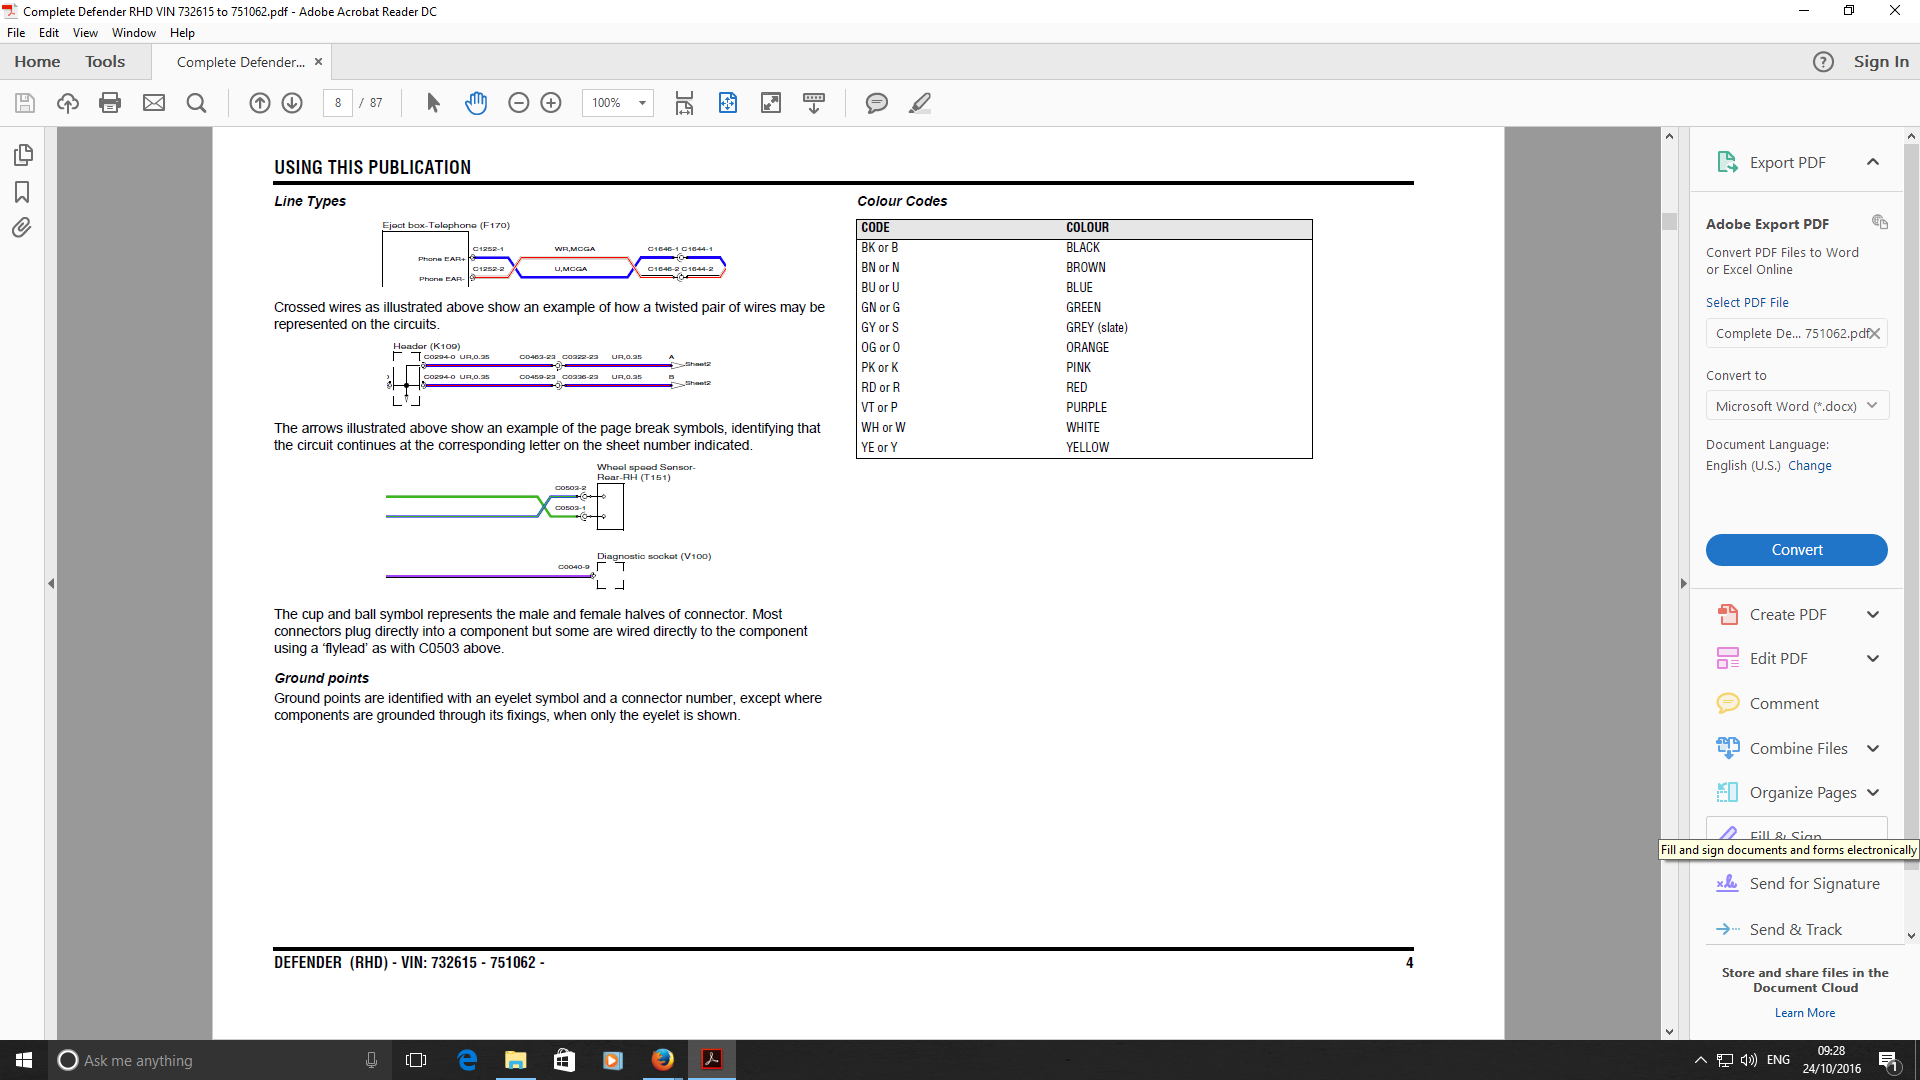Image resolution: width=1920 pixels, height=1080 pixels.
Task: Open Convert to Microsoft Word dropdown
Action: [x=1797, y=406]
